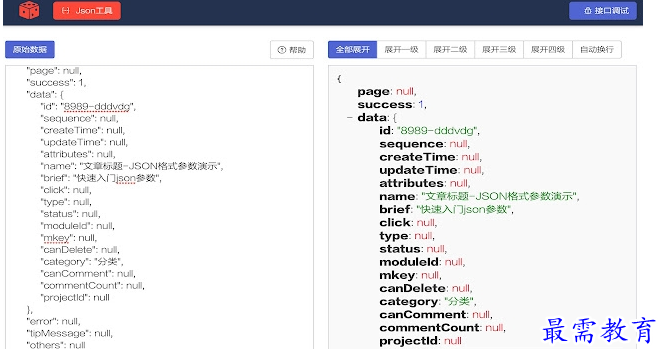The image size is (664, 362).
Task: Select the 展开一级 tab
Action: pos(401,50)
